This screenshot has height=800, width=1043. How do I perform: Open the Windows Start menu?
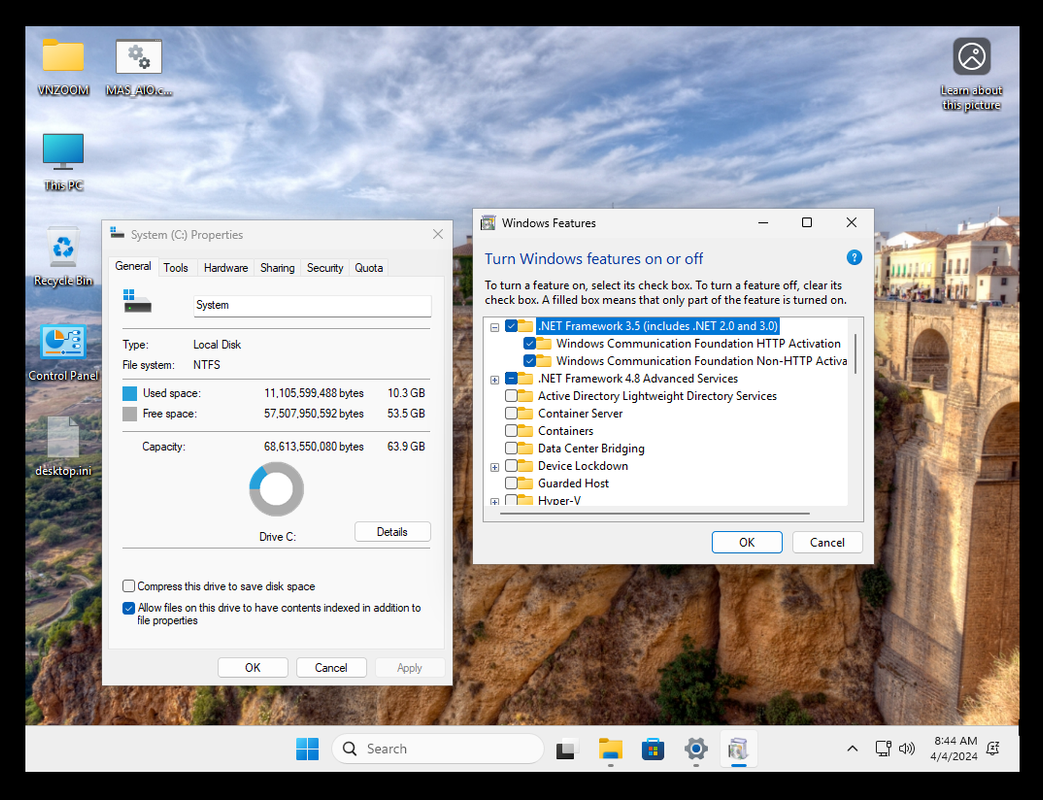coord(307,749)
